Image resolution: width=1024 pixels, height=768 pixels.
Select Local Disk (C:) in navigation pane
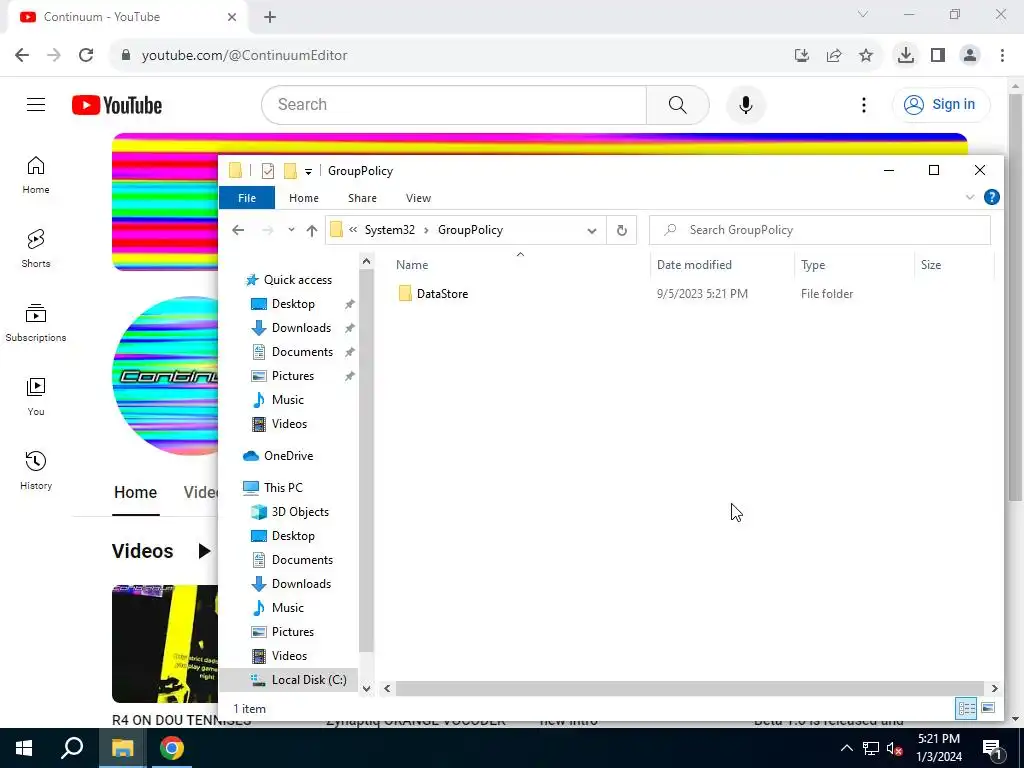pyautogui.click(x=309, y=680)
